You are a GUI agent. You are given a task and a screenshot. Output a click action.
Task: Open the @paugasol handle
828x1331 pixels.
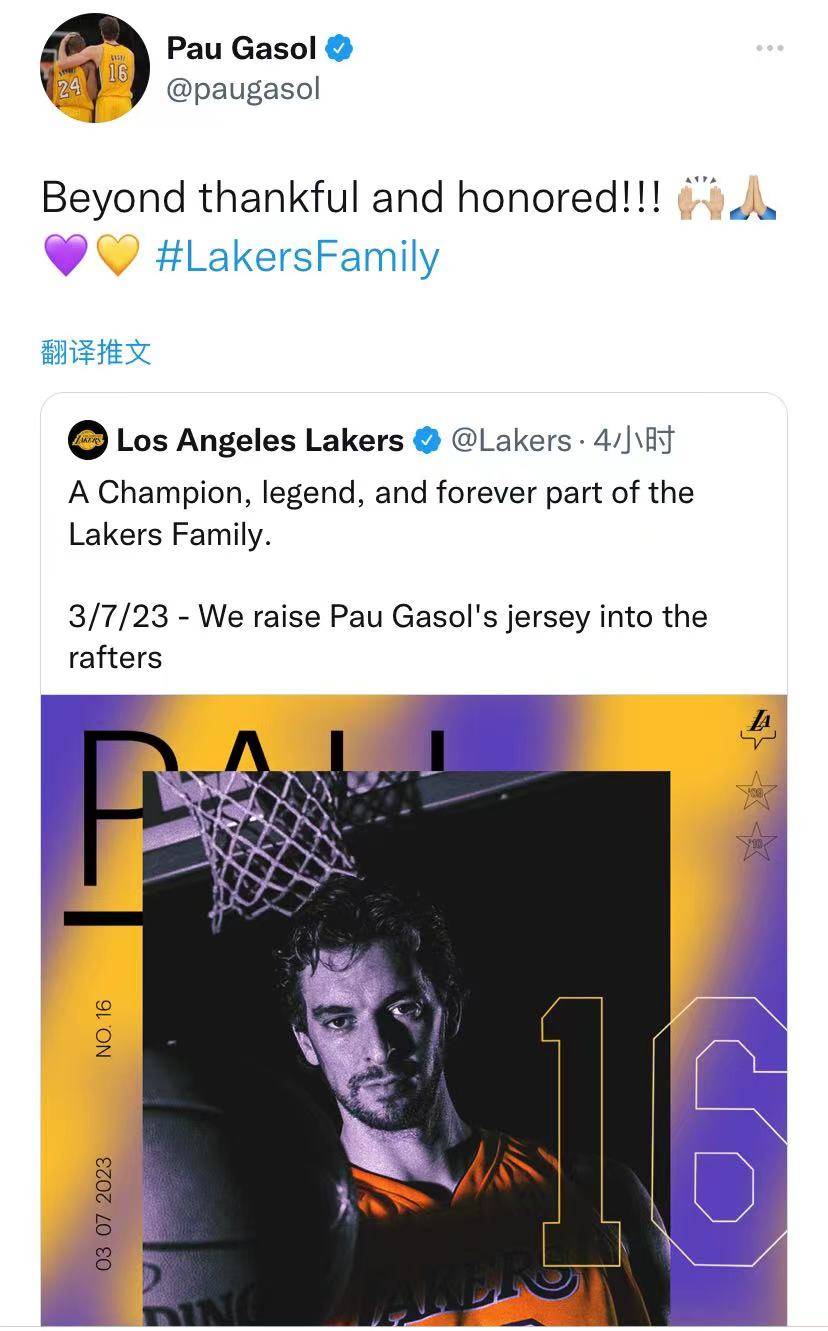pos(243,89)
